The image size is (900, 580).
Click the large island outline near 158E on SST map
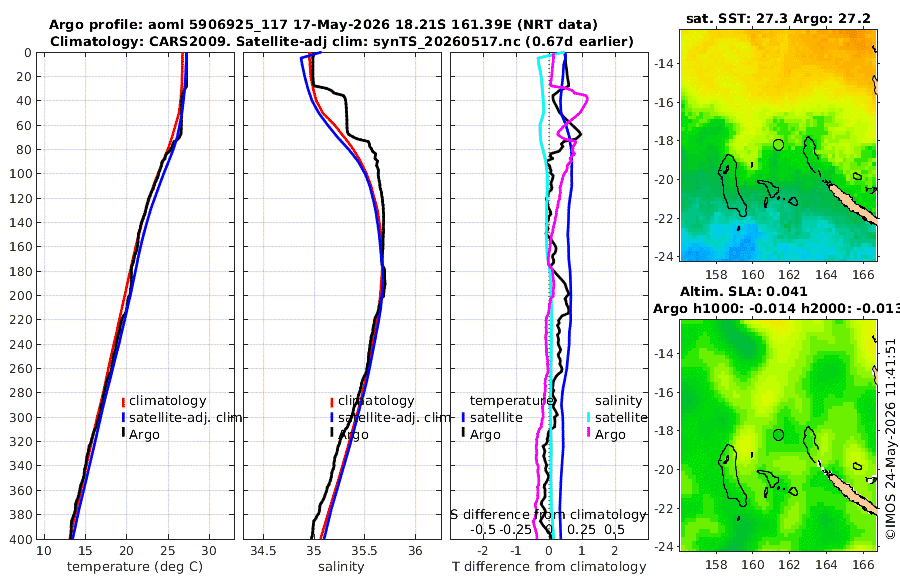(x=733, y=185)
